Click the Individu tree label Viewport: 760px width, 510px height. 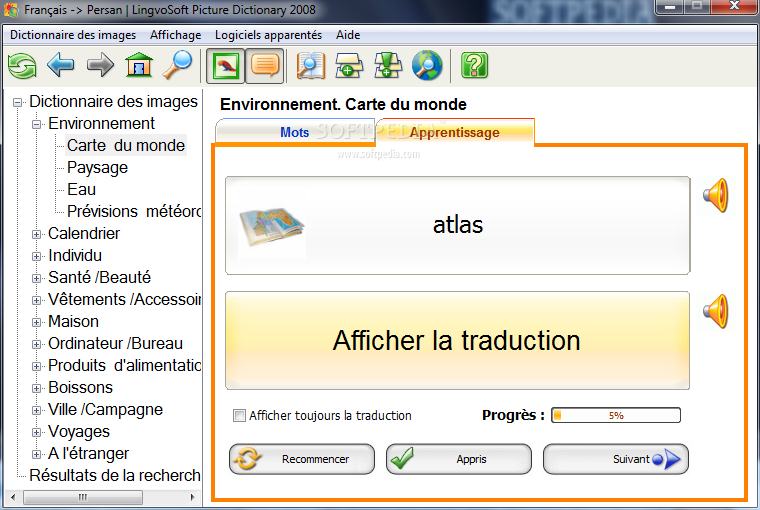[x=75, y=255]
